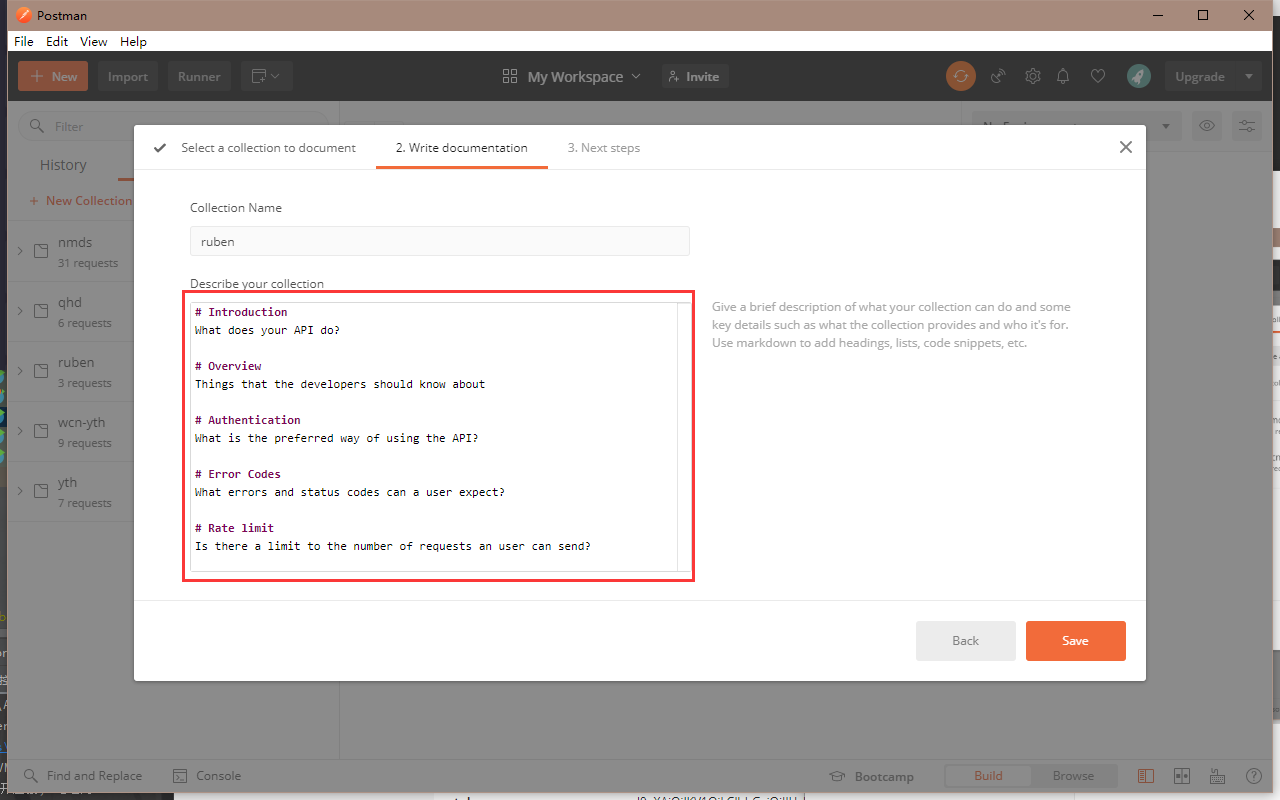Click the Bootcamp label in status bar
Image resolution: width=1280 pixels, height=800 pixels.
(x=884, y=776)
